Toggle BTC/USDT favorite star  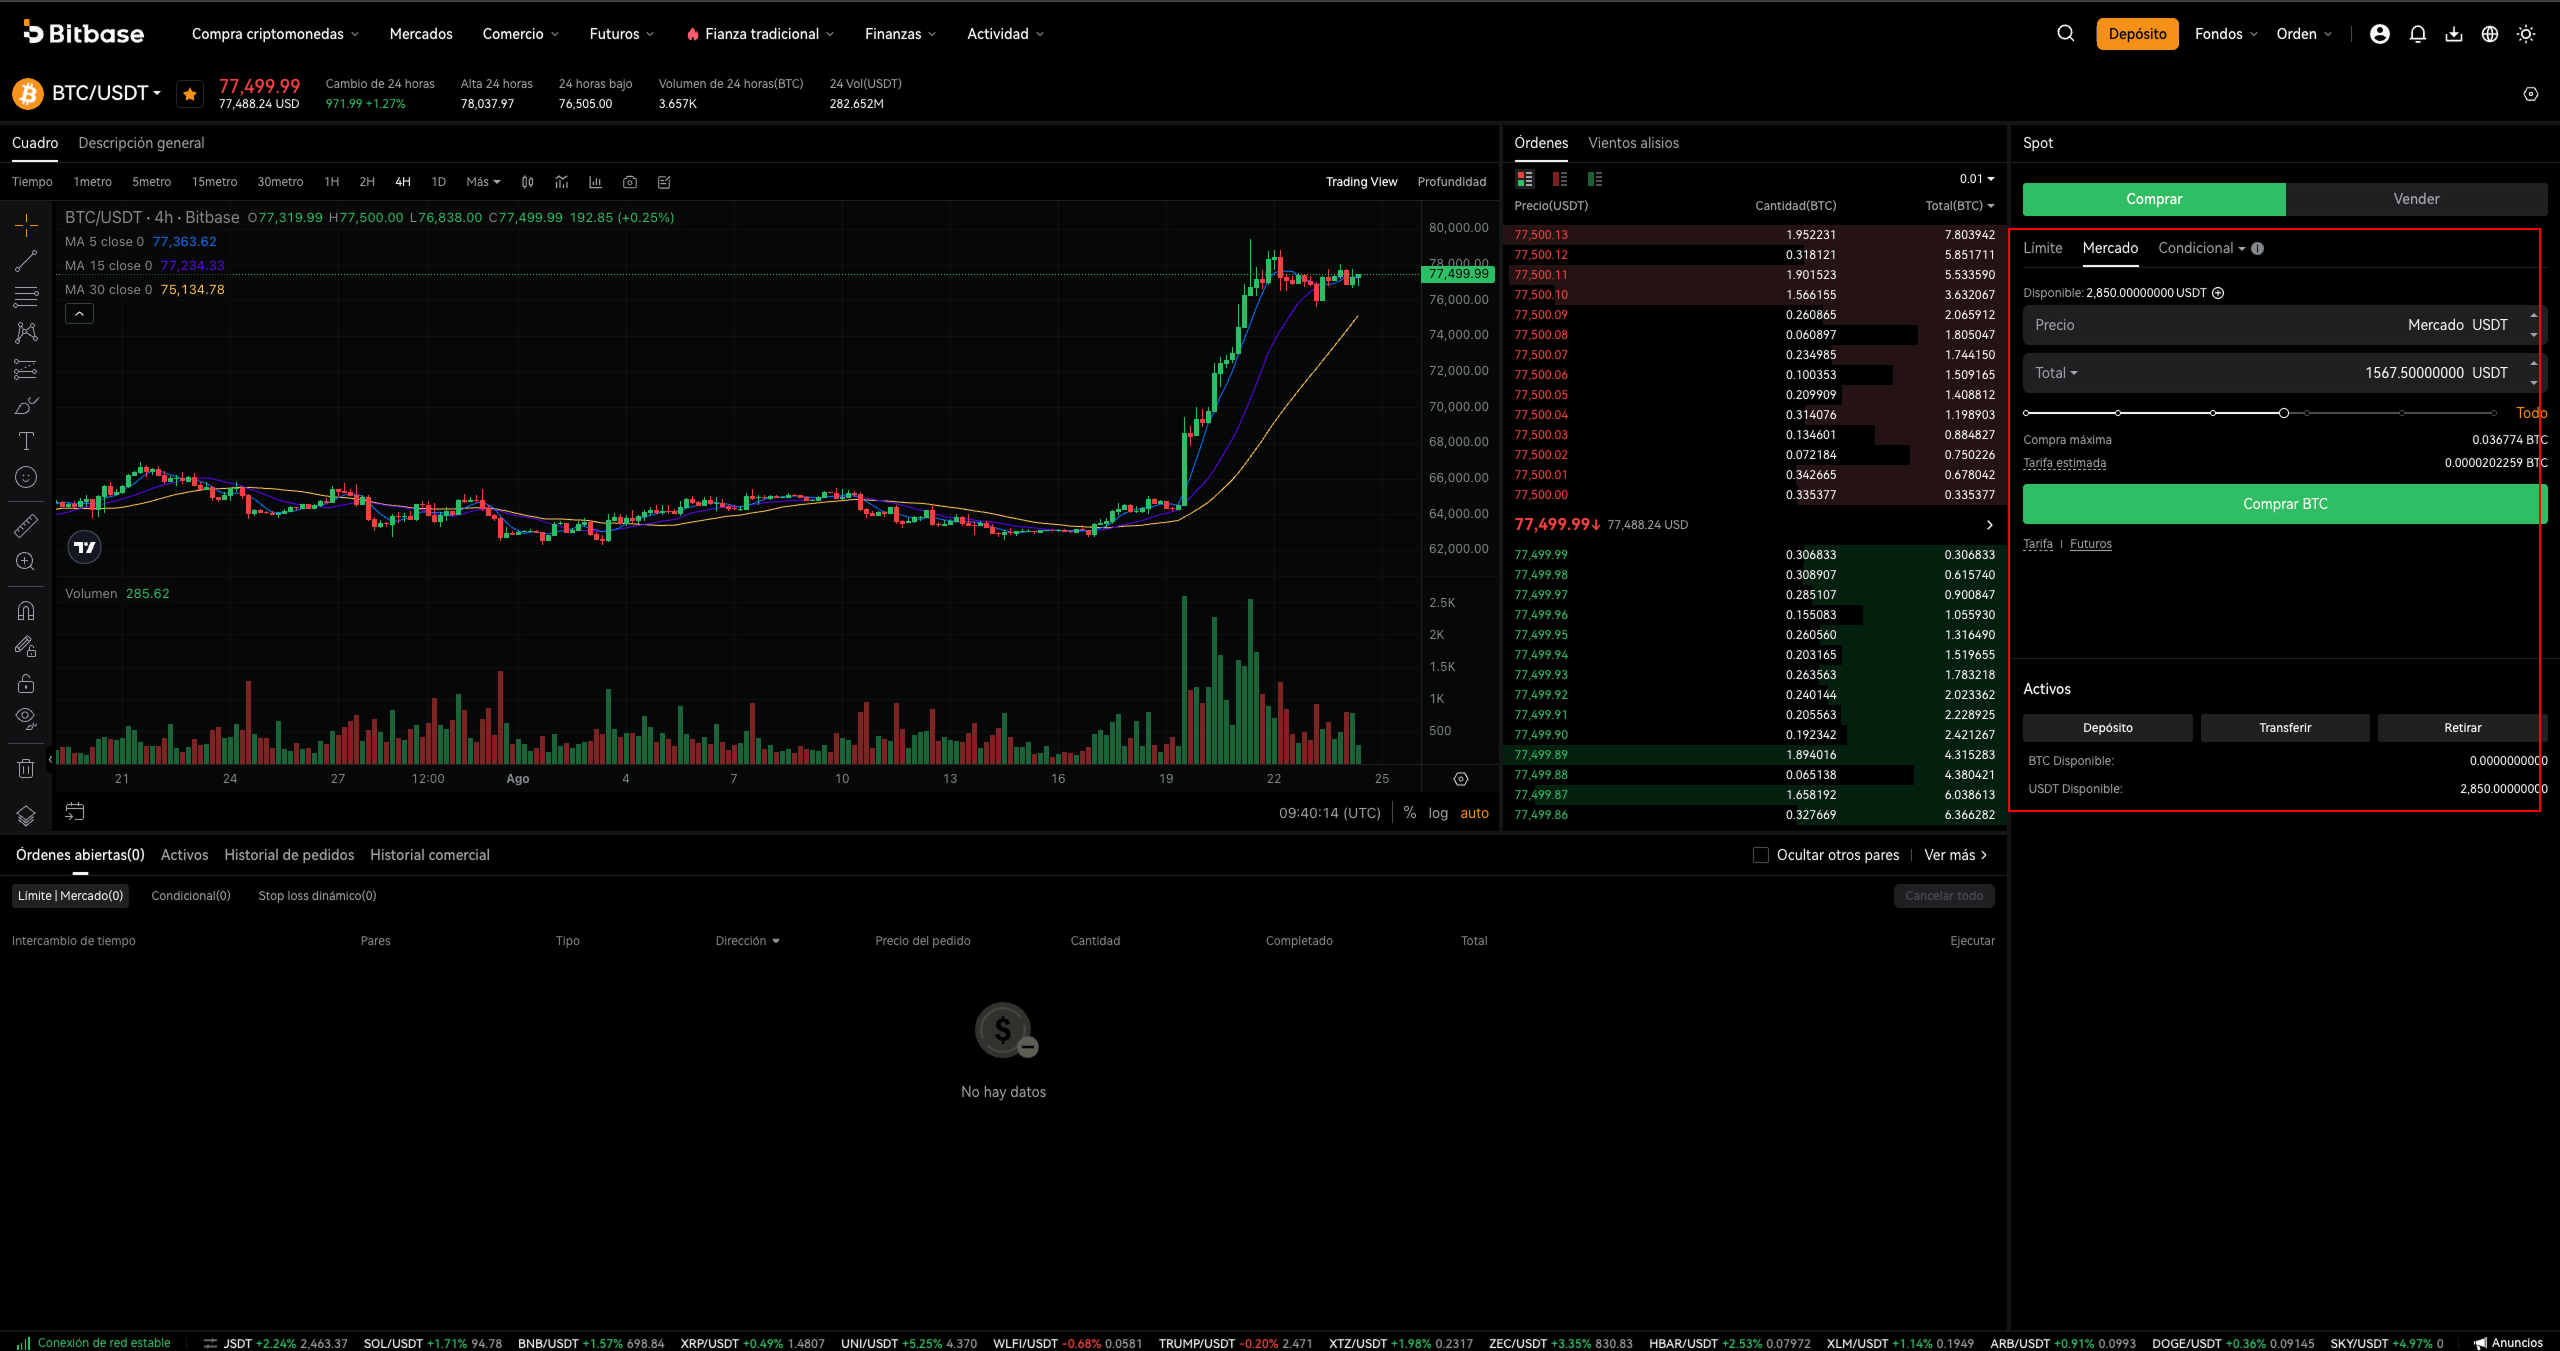pyautogui.click(x=189, y=94)
